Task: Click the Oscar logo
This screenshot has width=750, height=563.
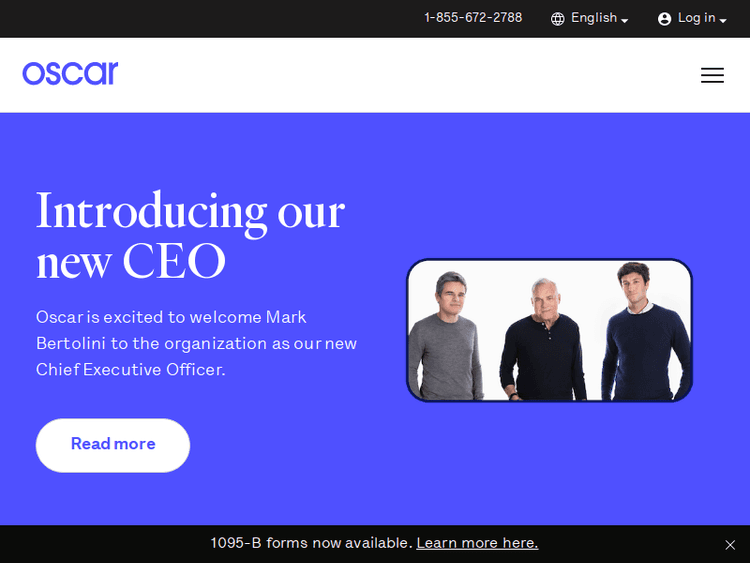Action: click(70, 73)
